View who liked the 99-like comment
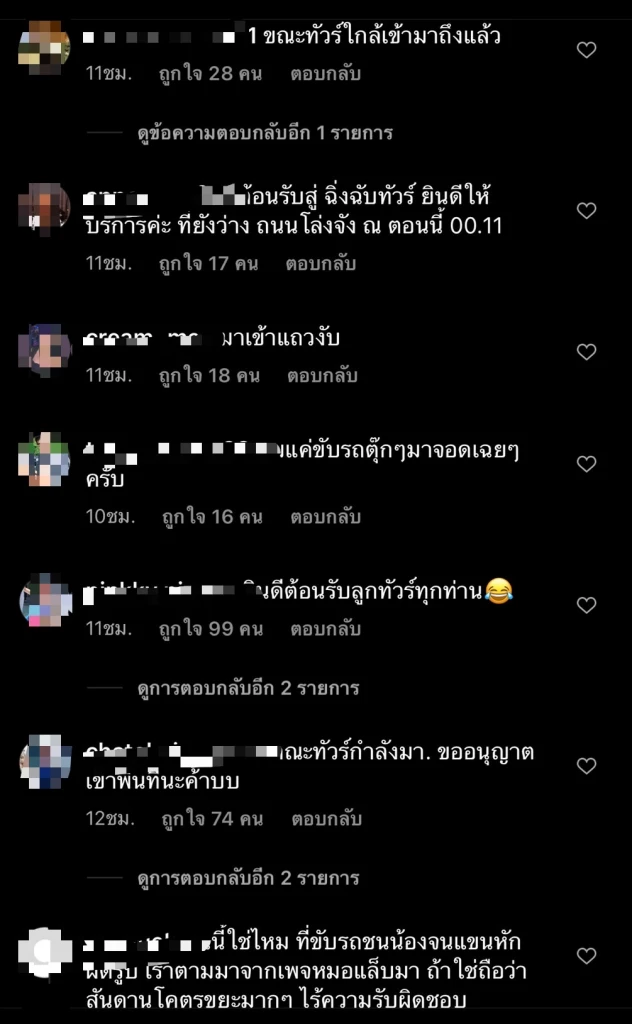This screenshot has width=632, height=1024. click(x=212, y=629)
